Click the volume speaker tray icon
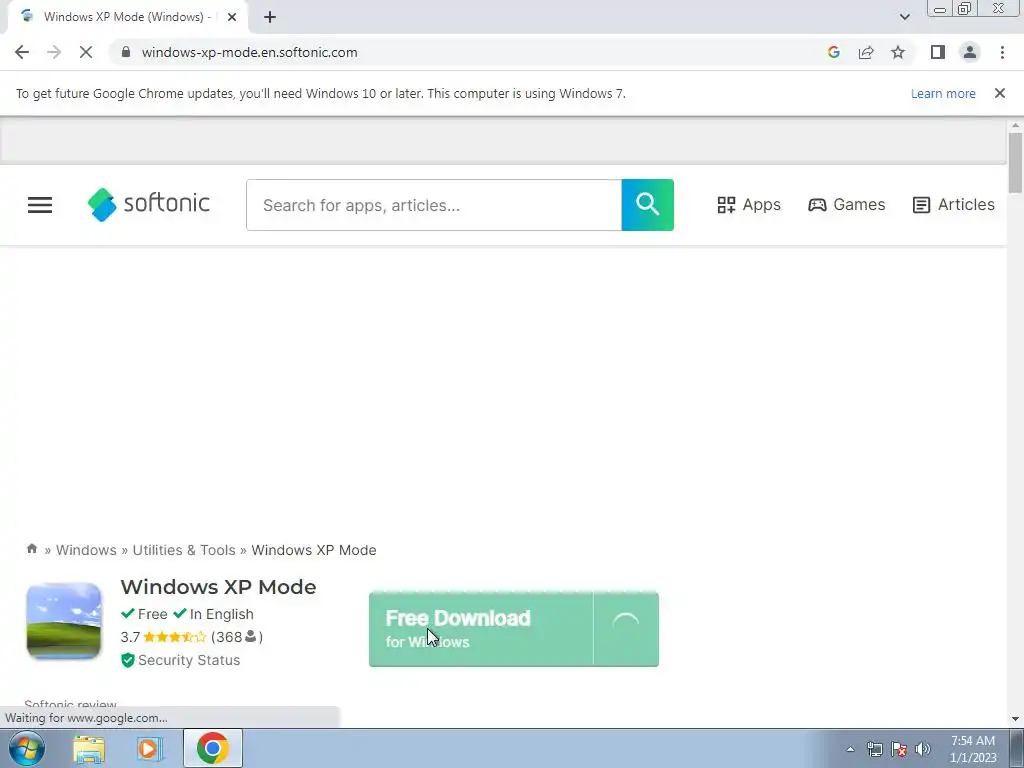This screenshot has height=768, width=1024. [923, 749]
